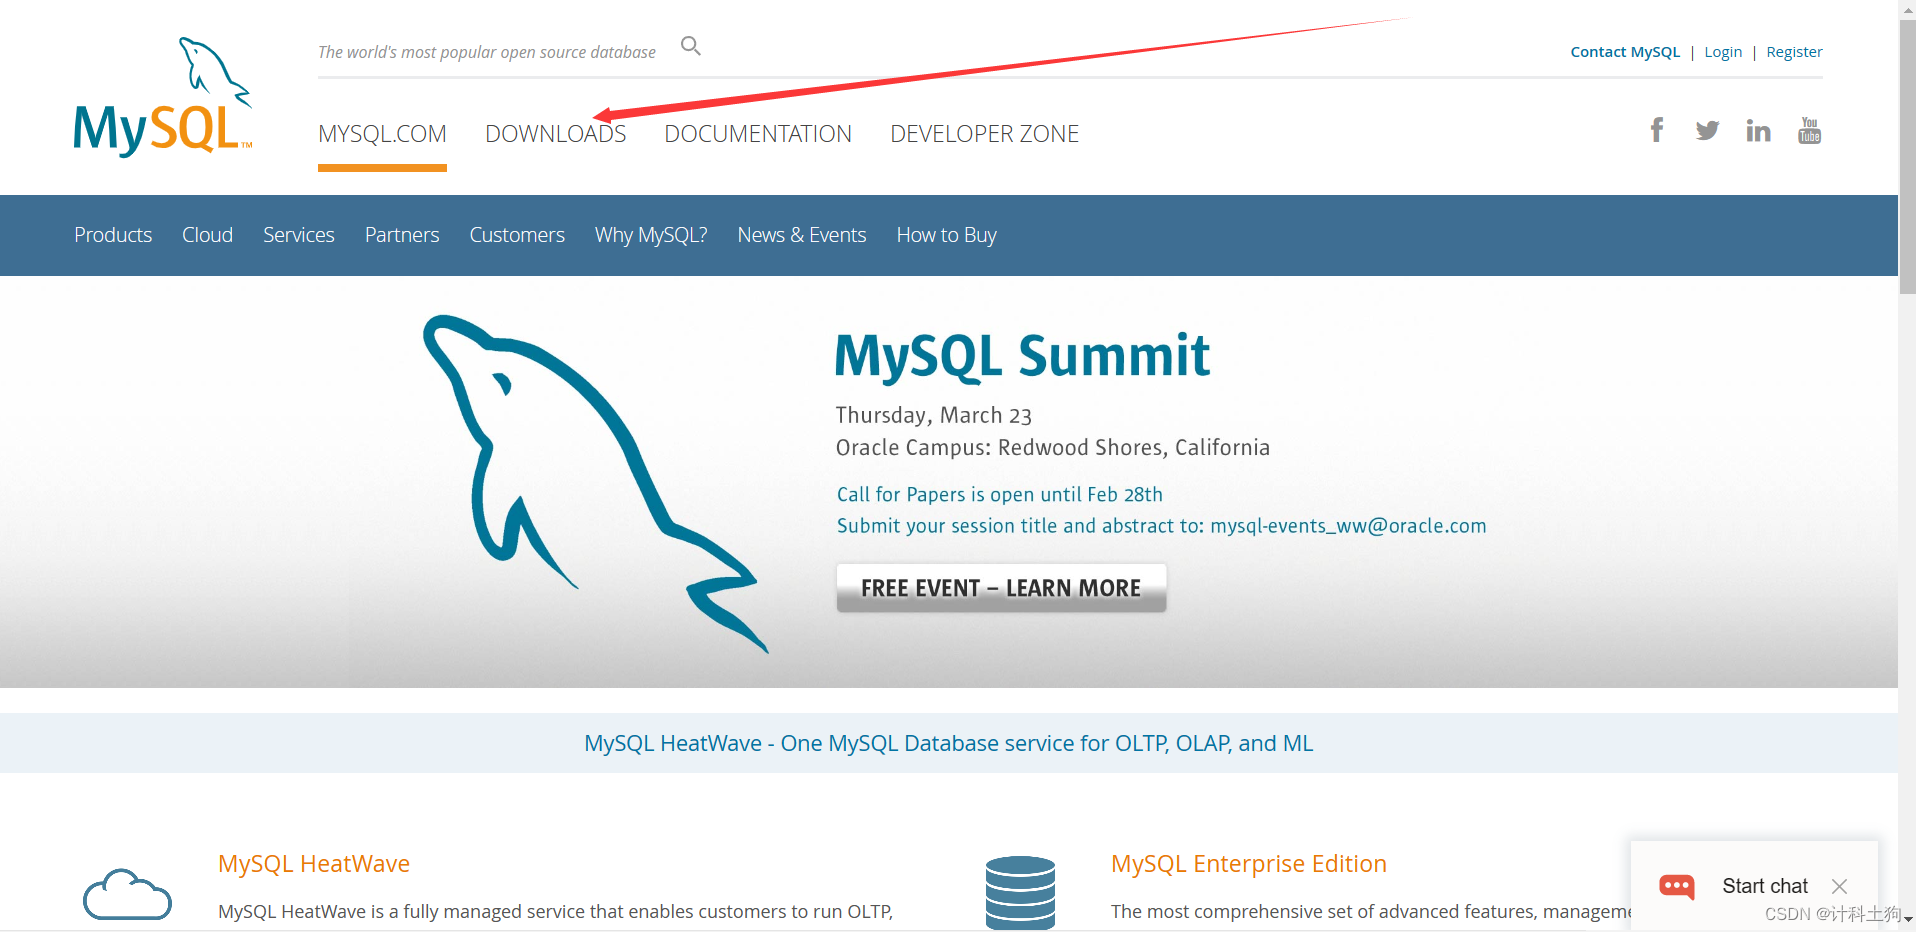Click the scrollbar down arrow
The height and width of the screenshot is (932, 1916).
[1907, 920]
